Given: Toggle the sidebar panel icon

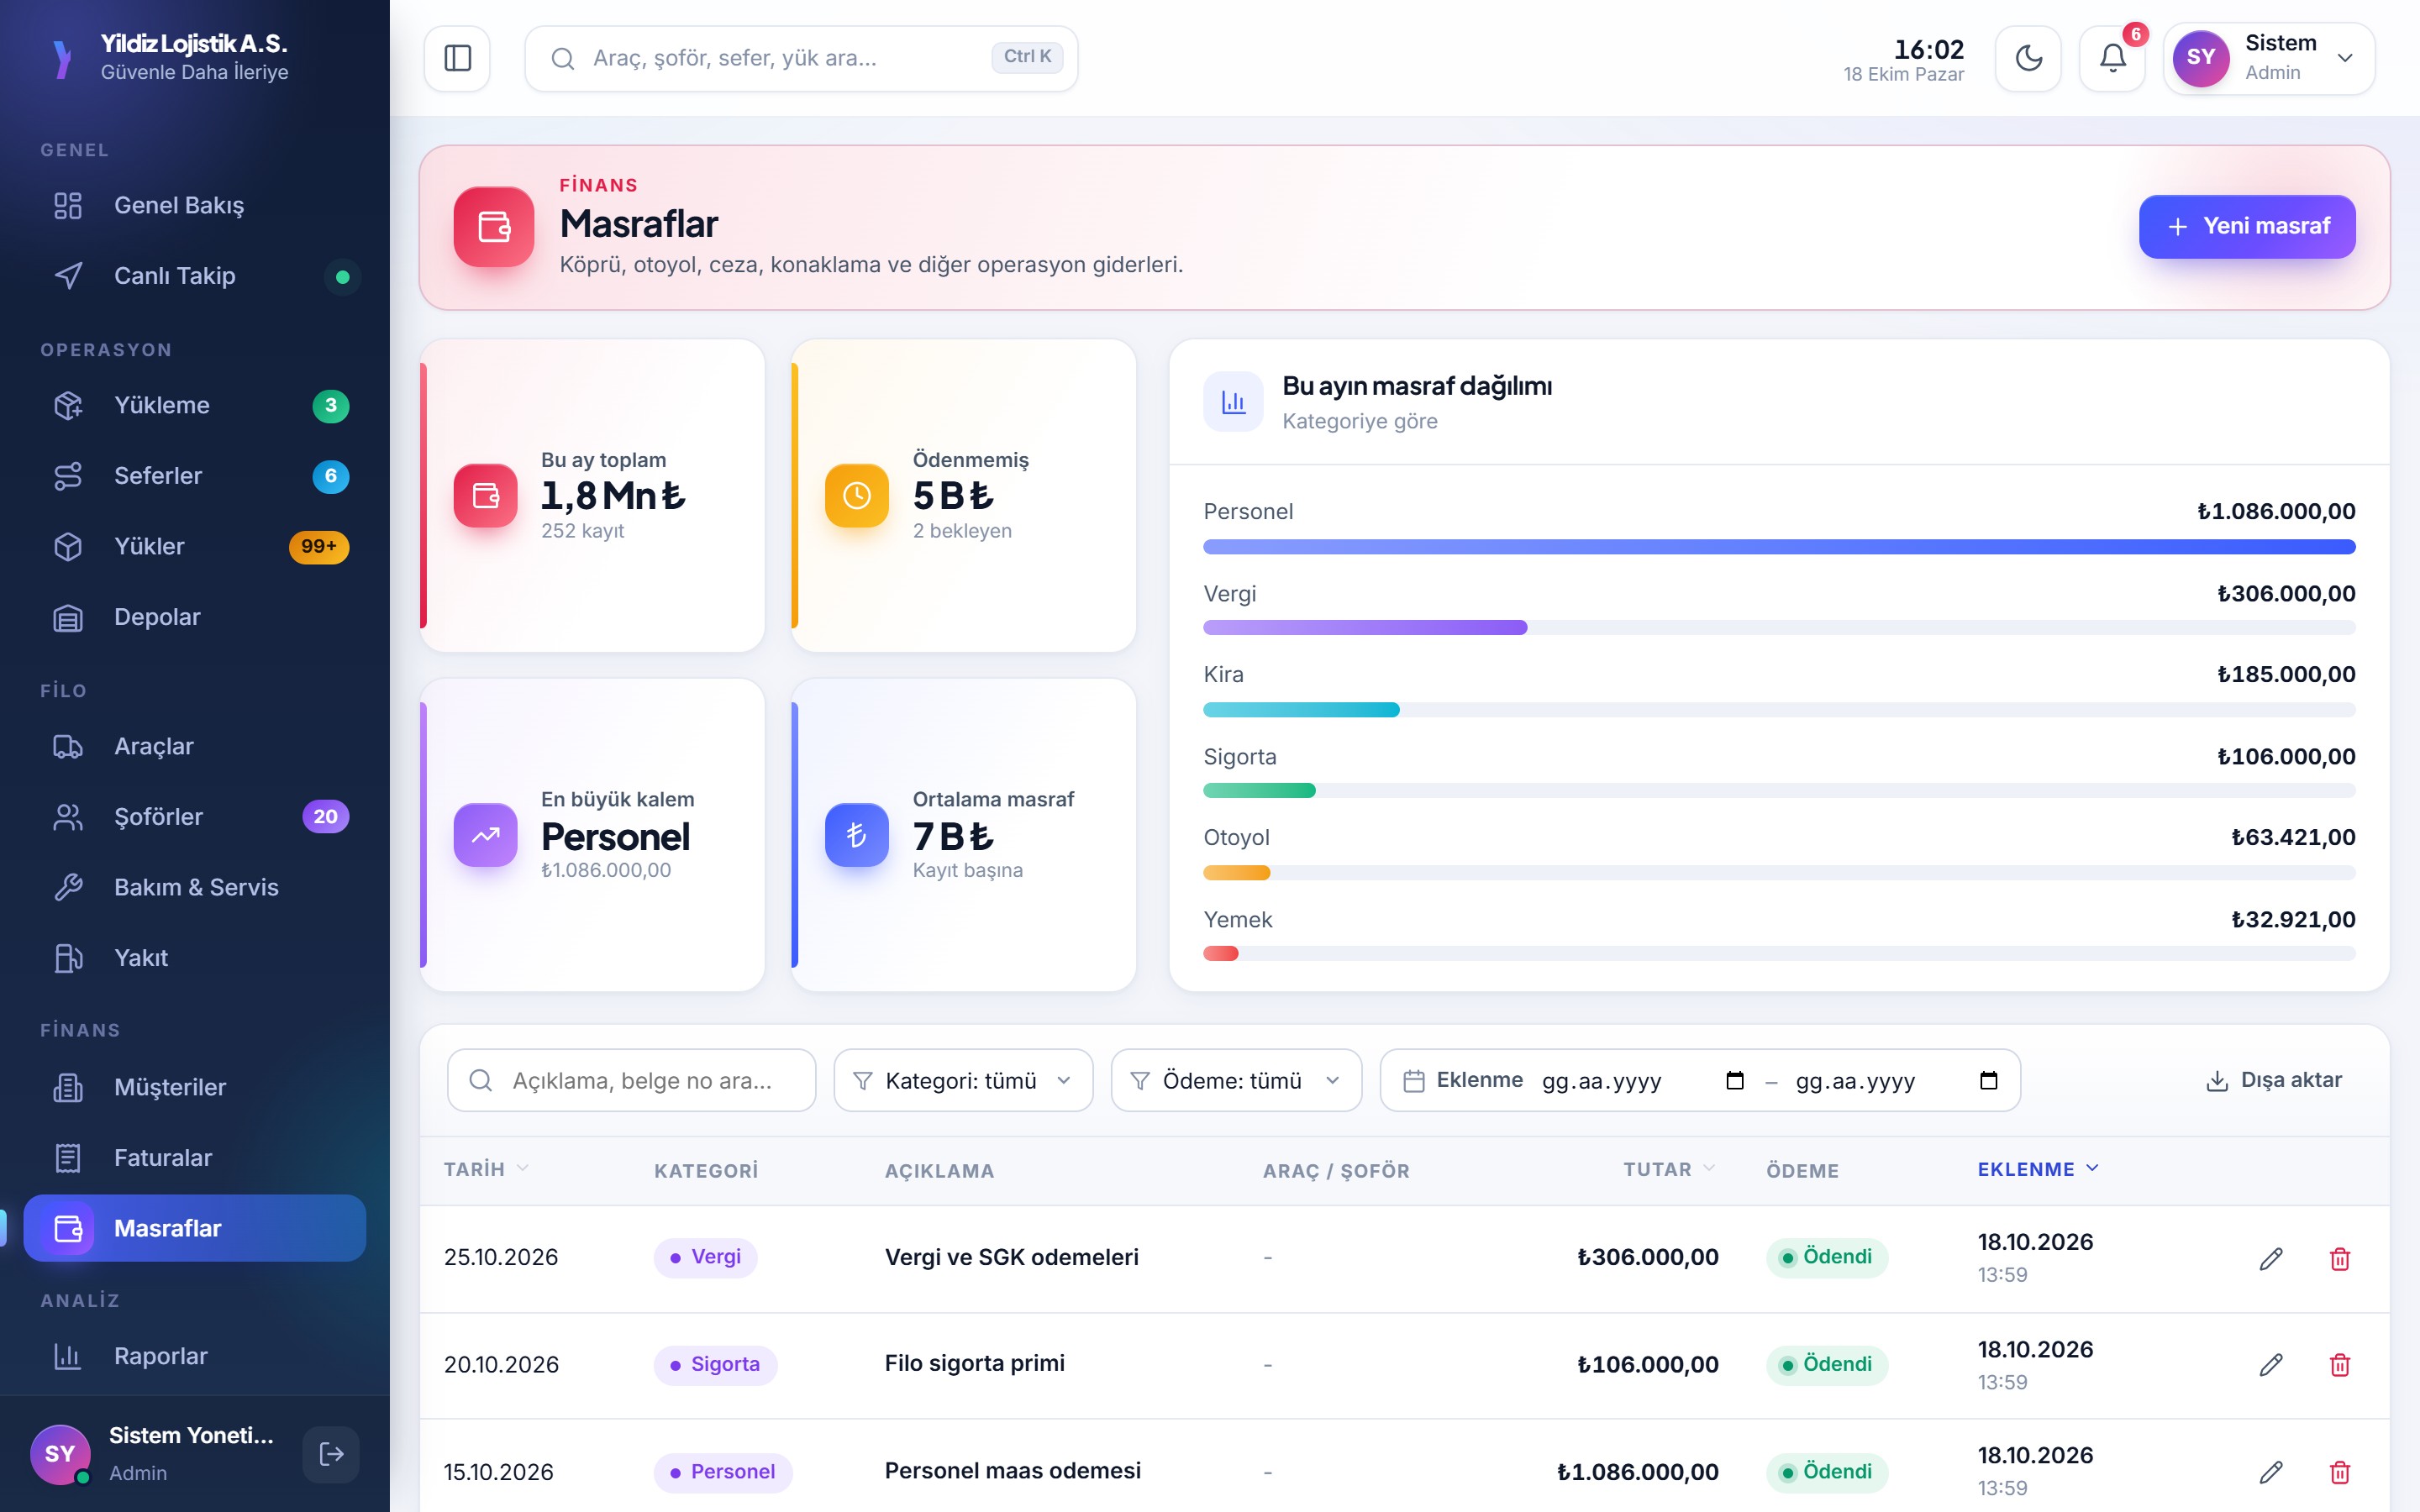Looking at the screenshot, I should 457,58.
